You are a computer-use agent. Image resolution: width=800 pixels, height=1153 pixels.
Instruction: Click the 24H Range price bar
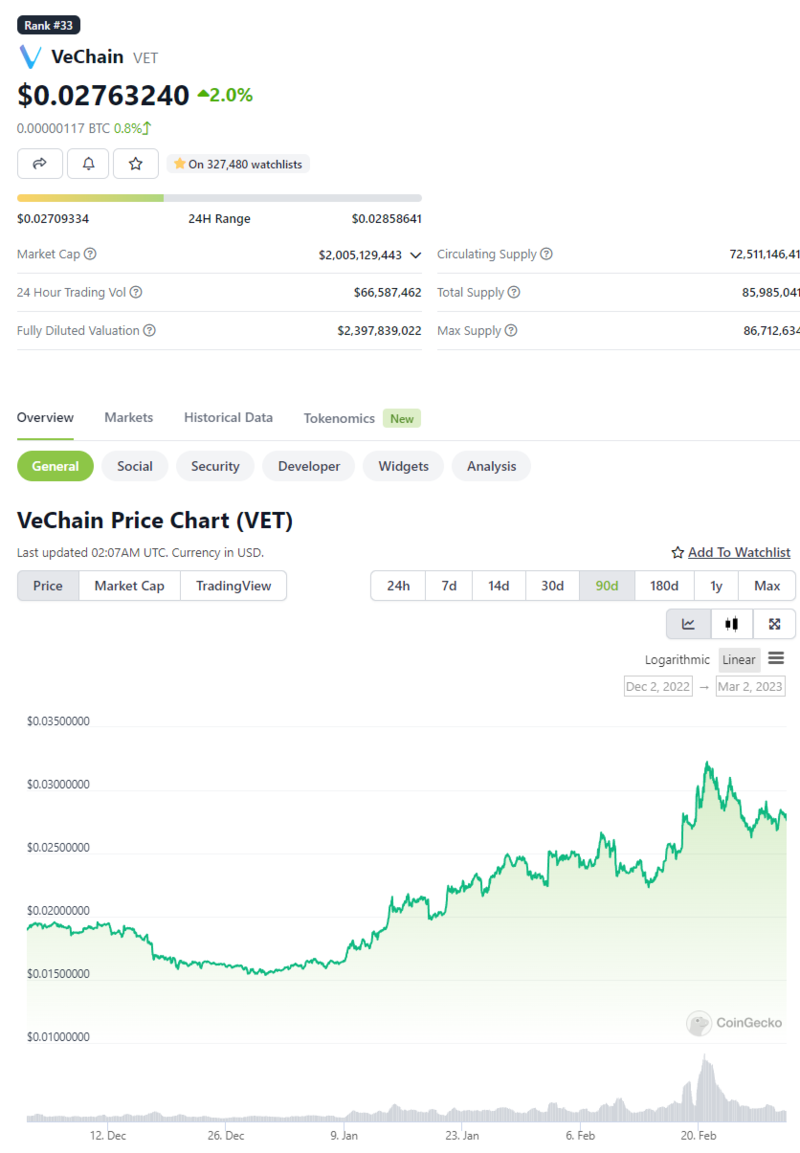pos(219,198)
